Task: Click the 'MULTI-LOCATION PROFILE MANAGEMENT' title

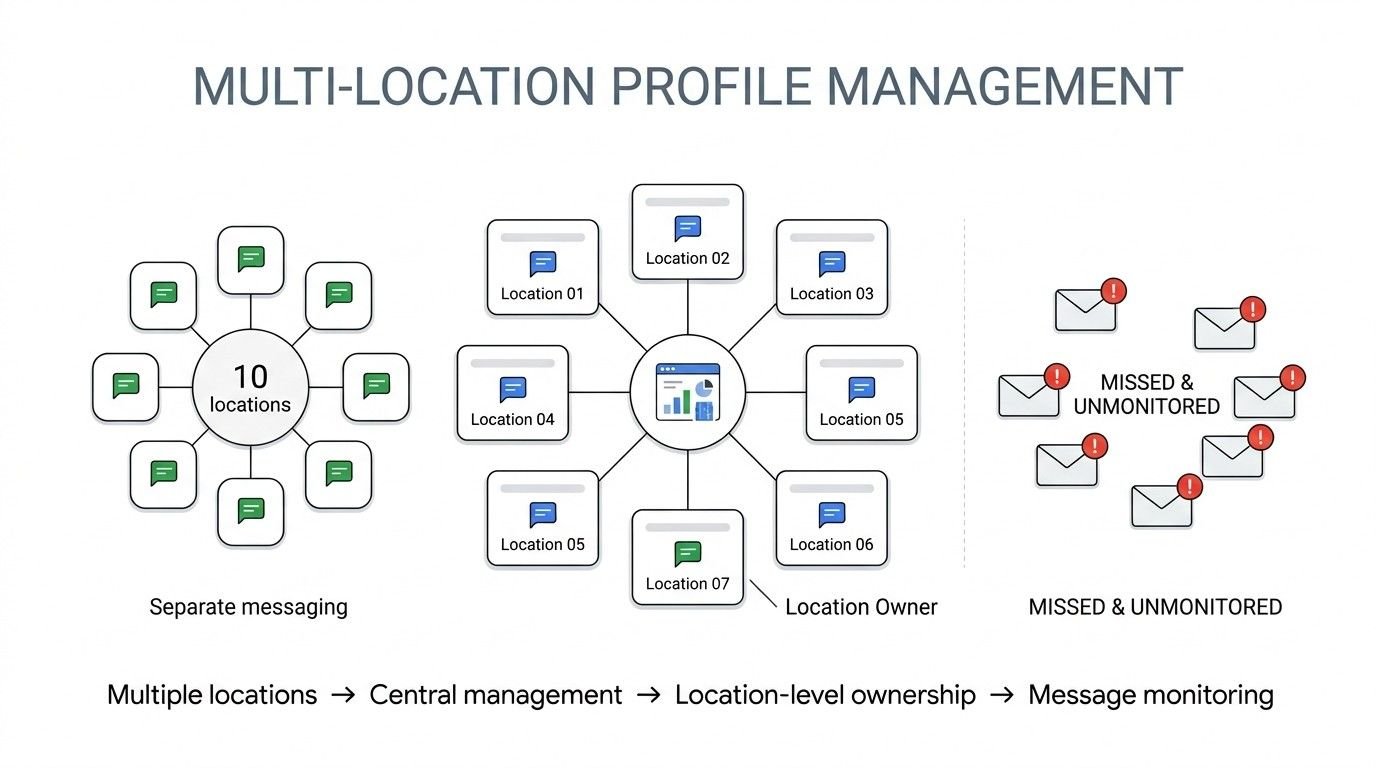Action: tap(688, 87)
